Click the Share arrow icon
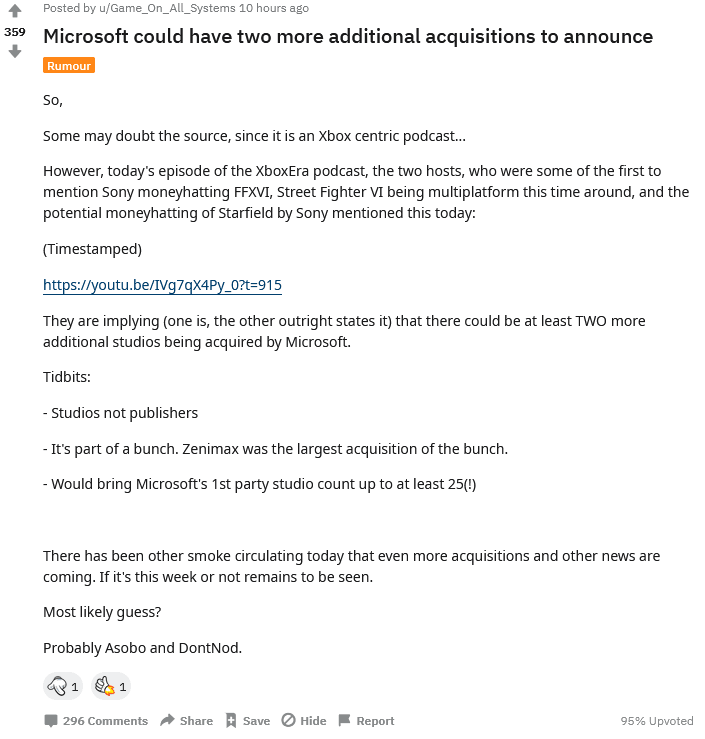This screenshot has width=705, height=739. point(168,720)
